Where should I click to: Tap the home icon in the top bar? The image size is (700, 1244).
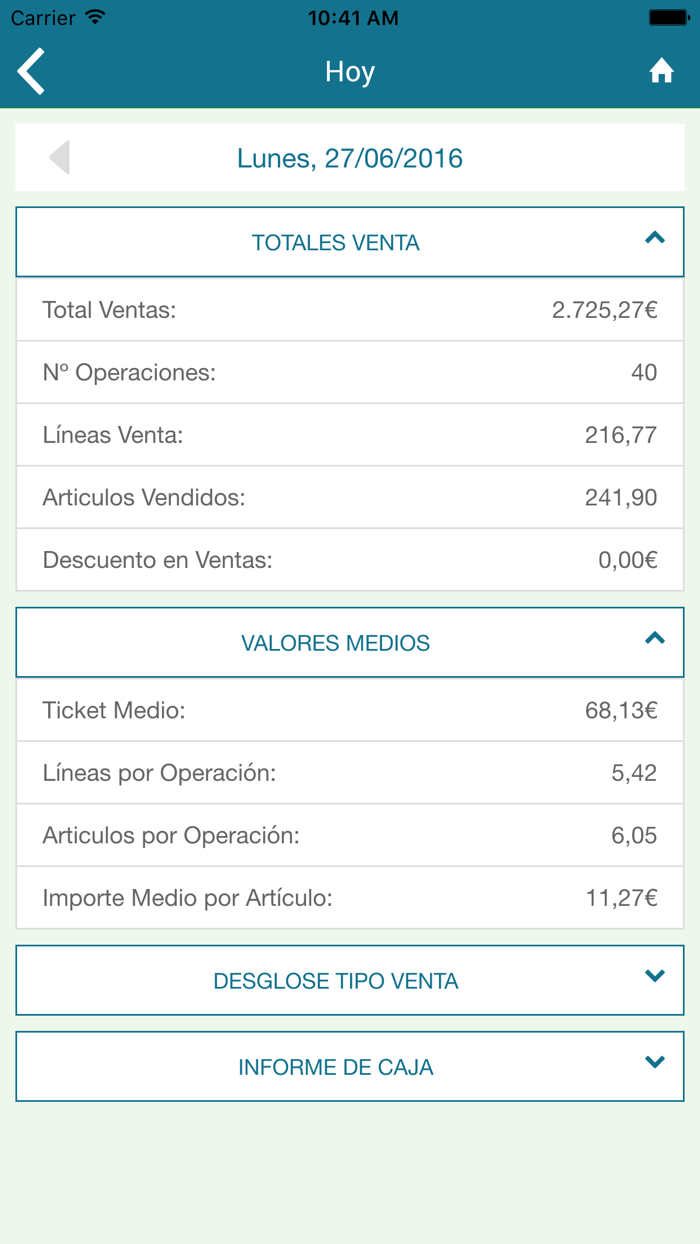coord(662,71)
